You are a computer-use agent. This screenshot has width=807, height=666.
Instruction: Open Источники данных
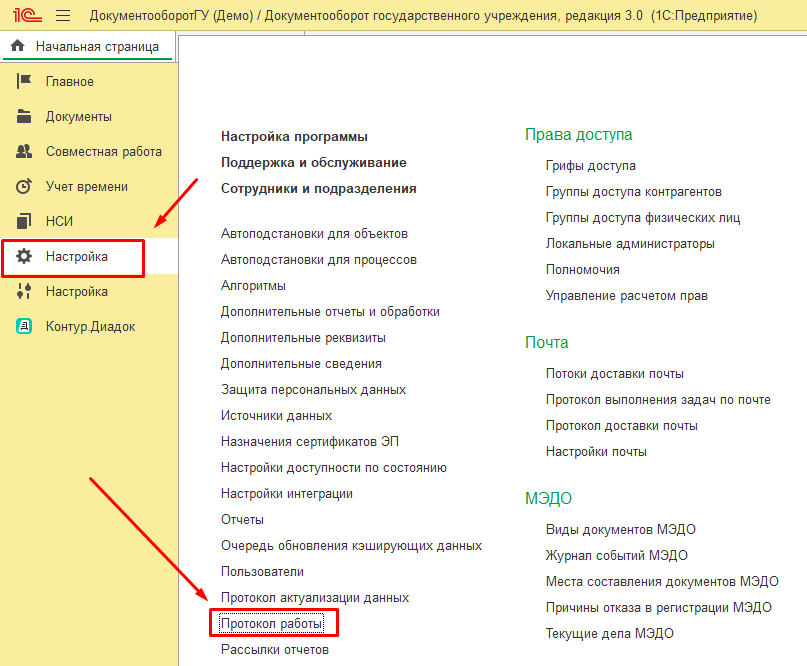pos(276,416)
